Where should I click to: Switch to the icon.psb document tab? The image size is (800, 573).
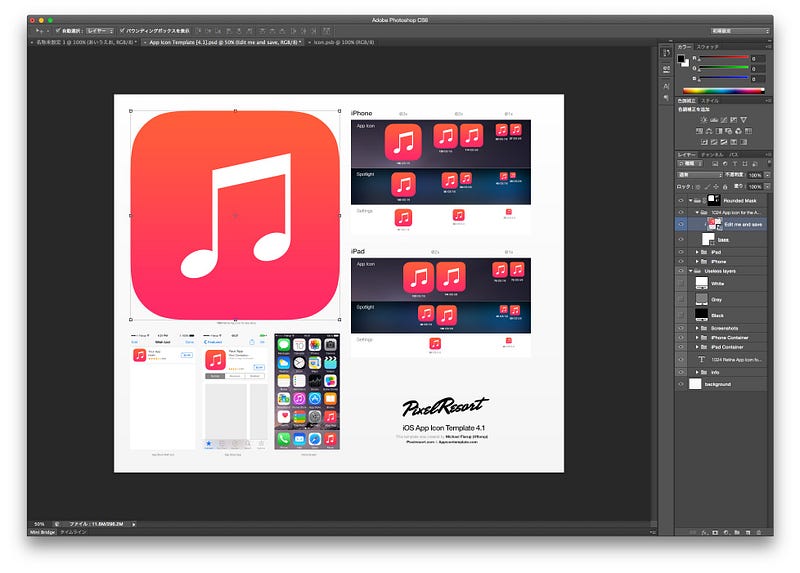point(343,42)
